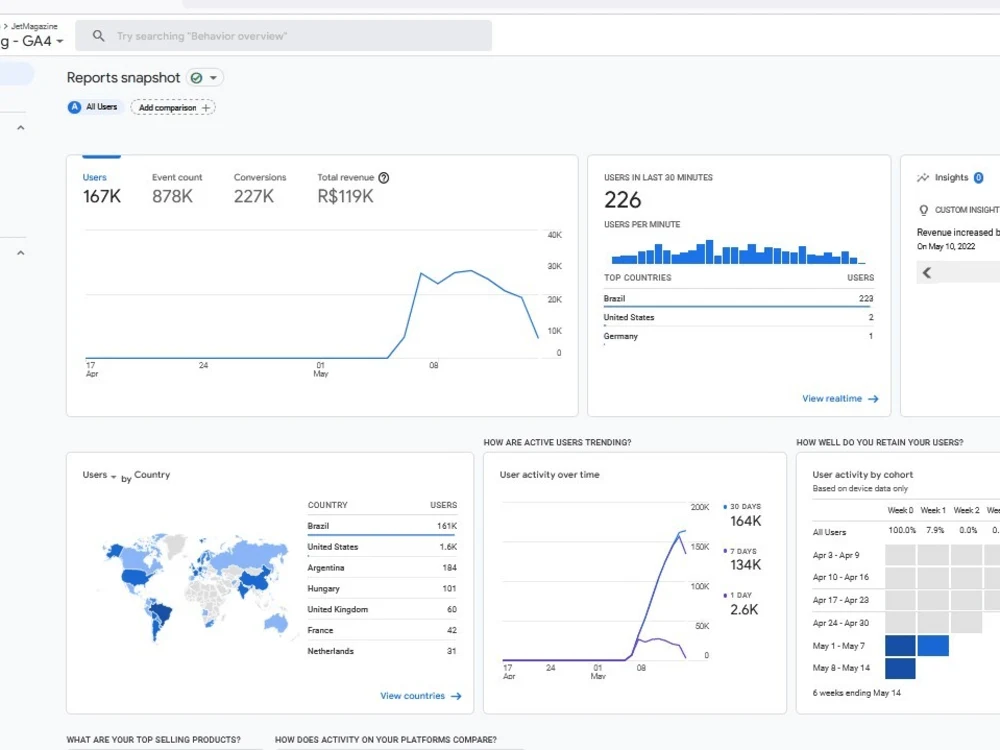Click the green check status icon beside Reports snapshot

[x=196, y=78]
